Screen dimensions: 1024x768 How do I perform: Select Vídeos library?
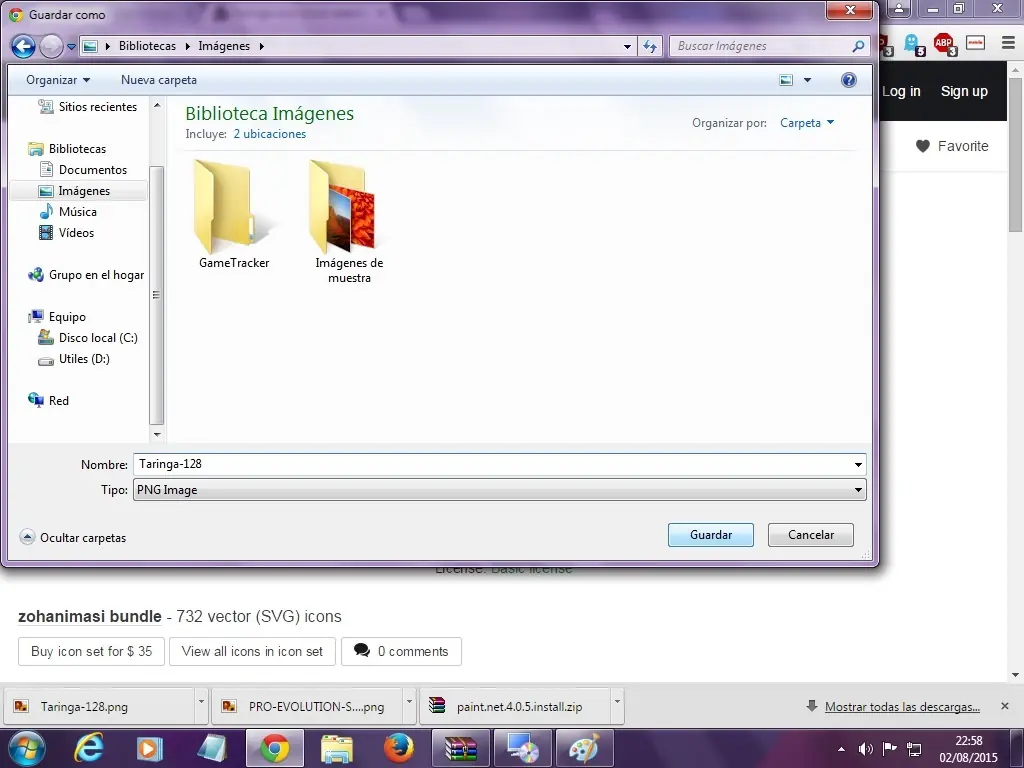(67, 232)
